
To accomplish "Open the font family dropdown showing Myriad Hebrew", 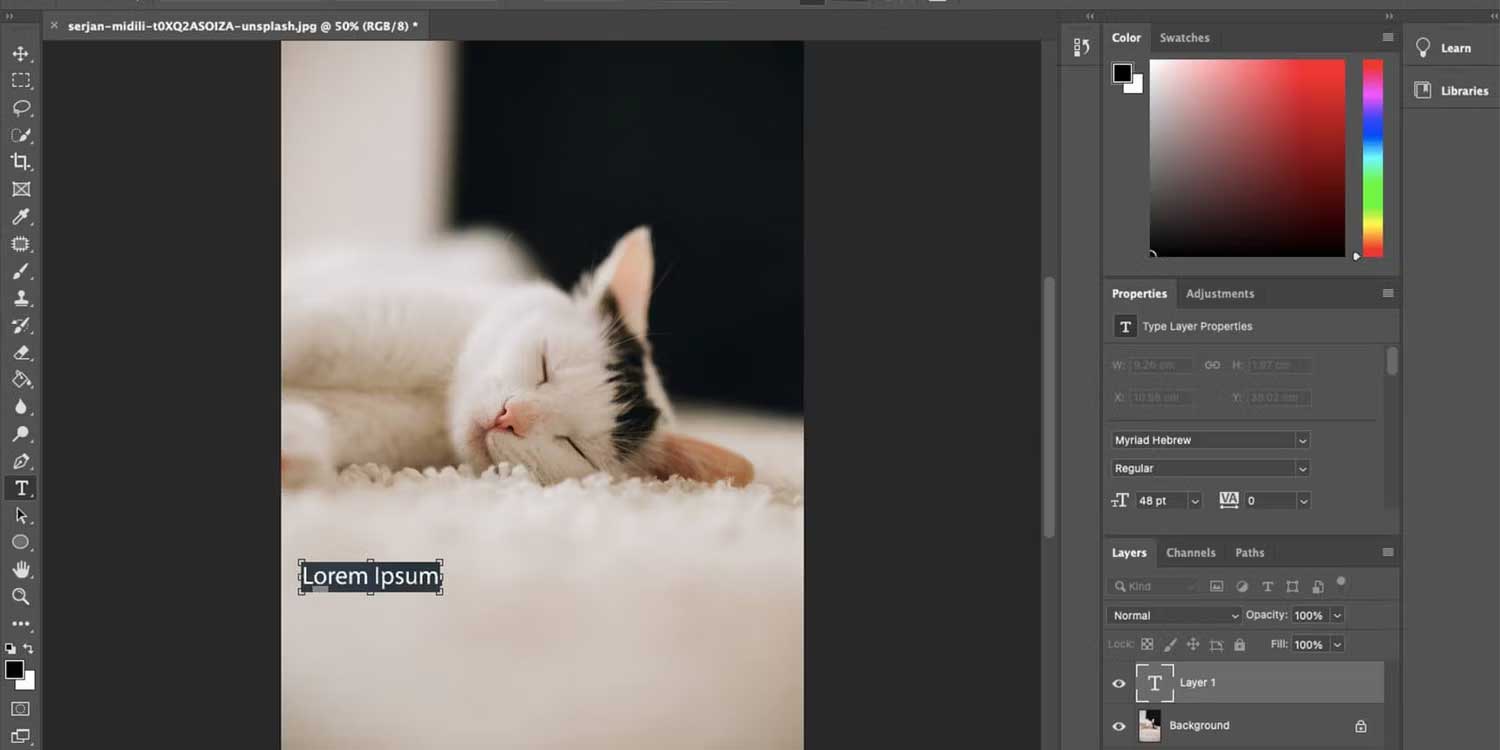I will click(x=1302, y=440).
